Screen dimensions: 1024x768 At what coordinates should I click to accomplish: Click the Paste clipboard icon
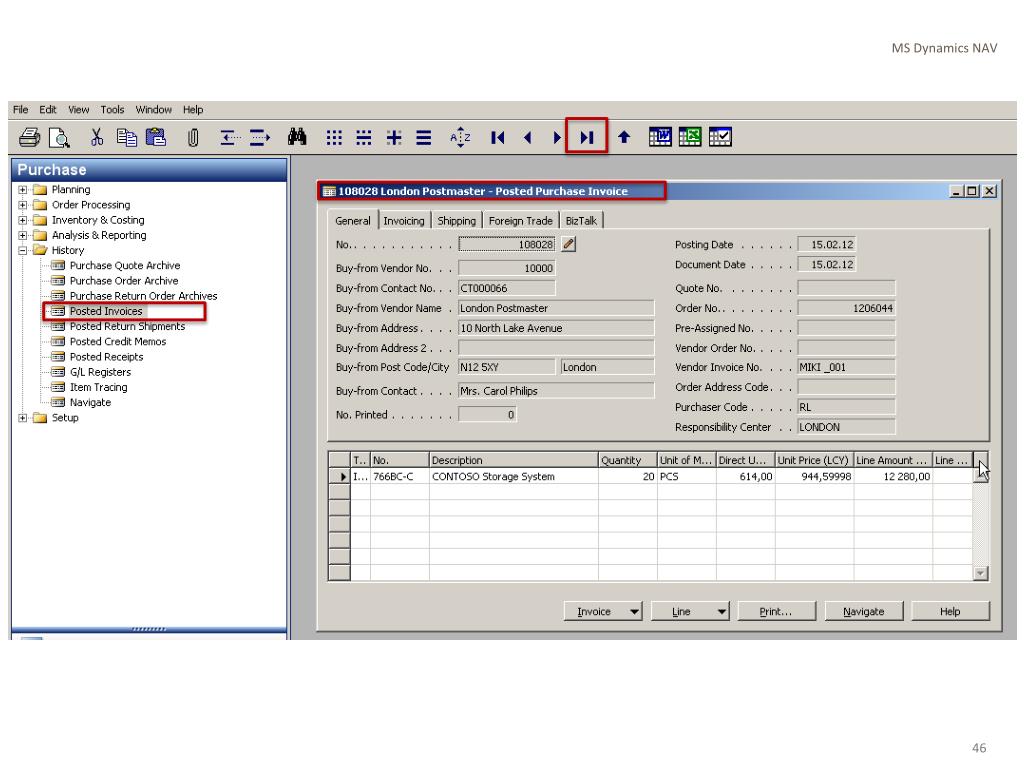click(x=155, y=137)
